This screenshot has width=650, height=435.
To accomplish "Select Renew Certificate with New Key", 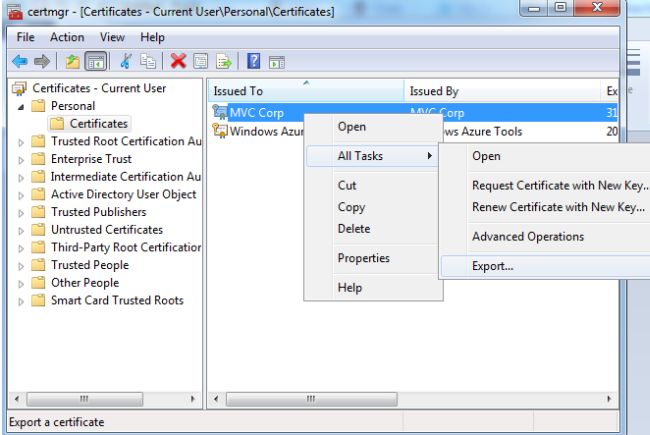I will click(545, 207).
